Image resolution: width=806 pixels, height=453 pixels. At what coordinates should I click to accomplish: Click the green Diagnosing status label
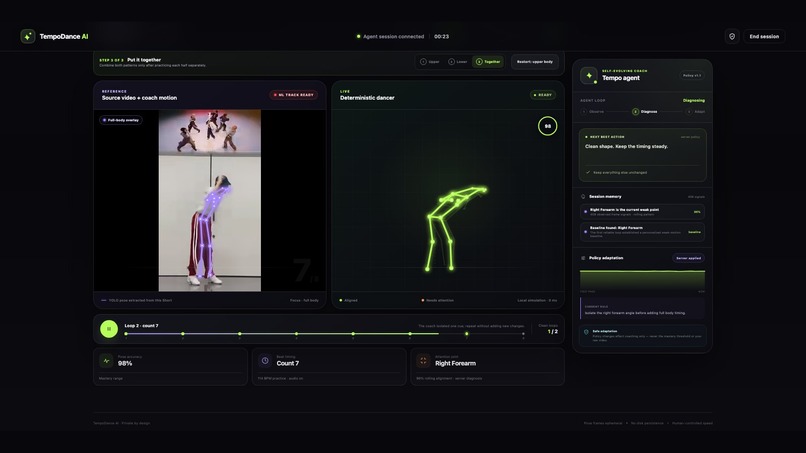pyautogui.click(x=693, y=101)
